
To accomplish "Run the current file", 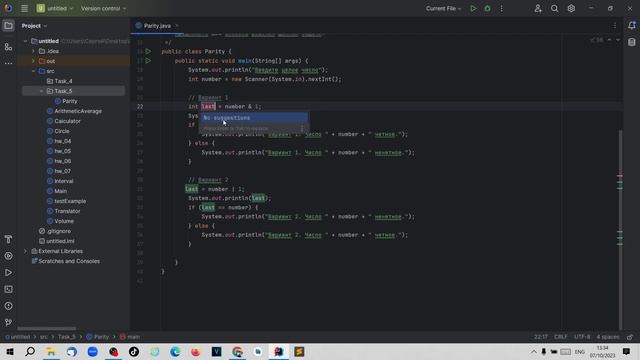I will [x=473, y=8].
